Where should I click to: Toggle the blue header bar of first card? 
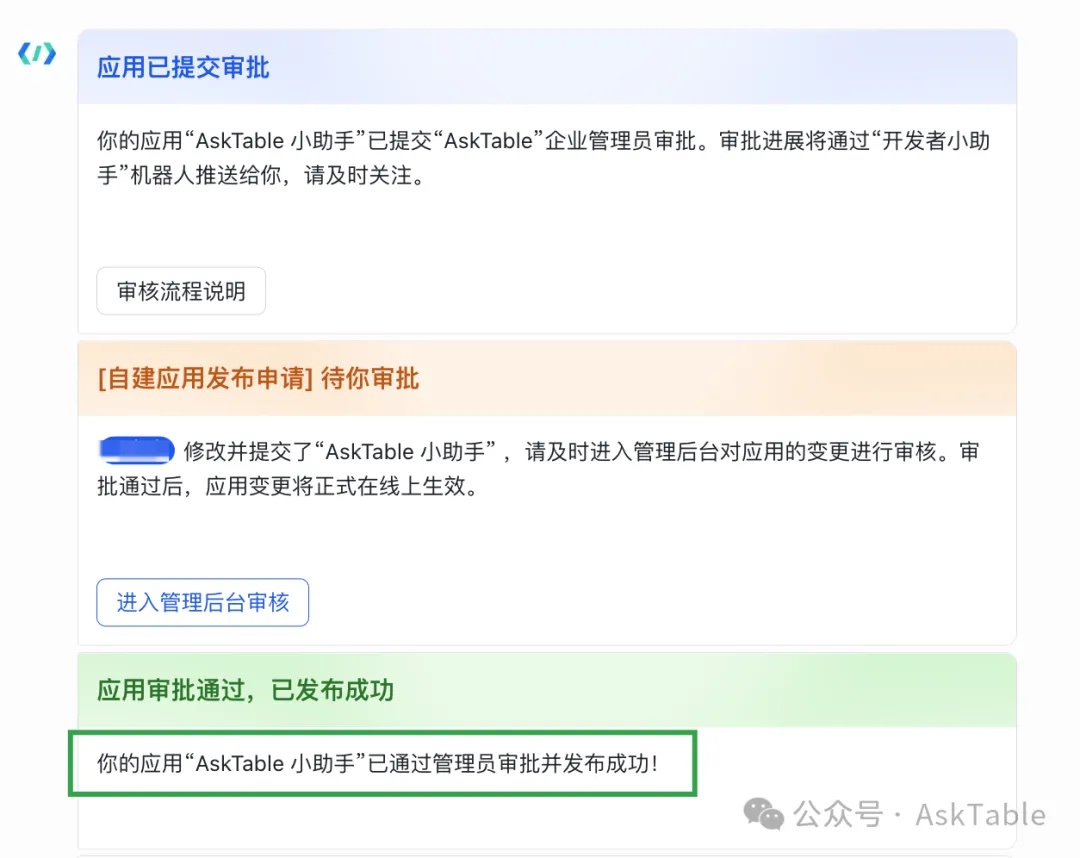click(546, 67)
